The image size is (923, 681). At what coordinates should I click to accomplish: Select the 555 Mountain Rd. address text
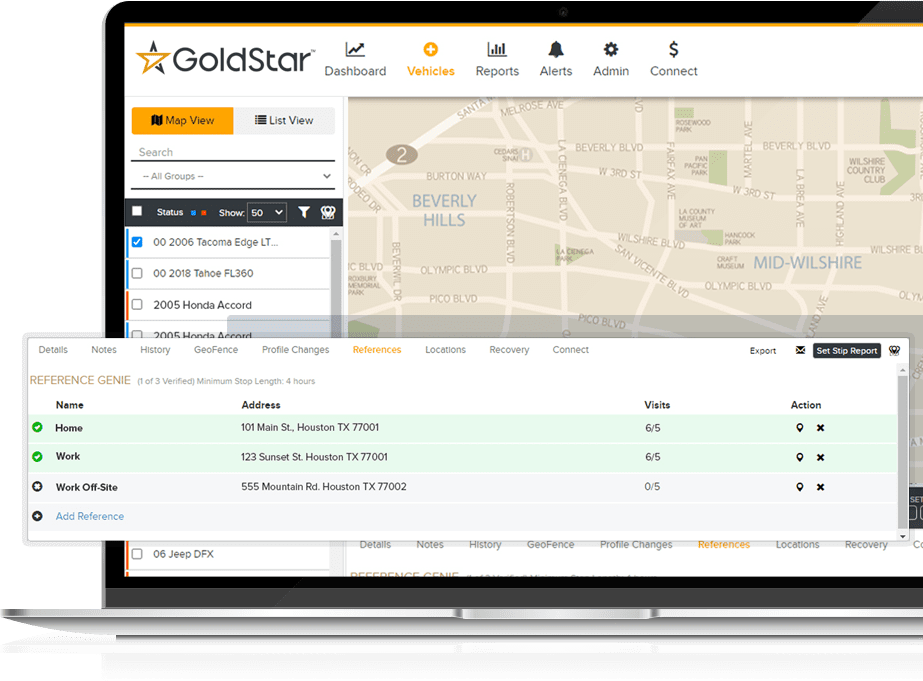pyautogui.click(x=323, y=487)
